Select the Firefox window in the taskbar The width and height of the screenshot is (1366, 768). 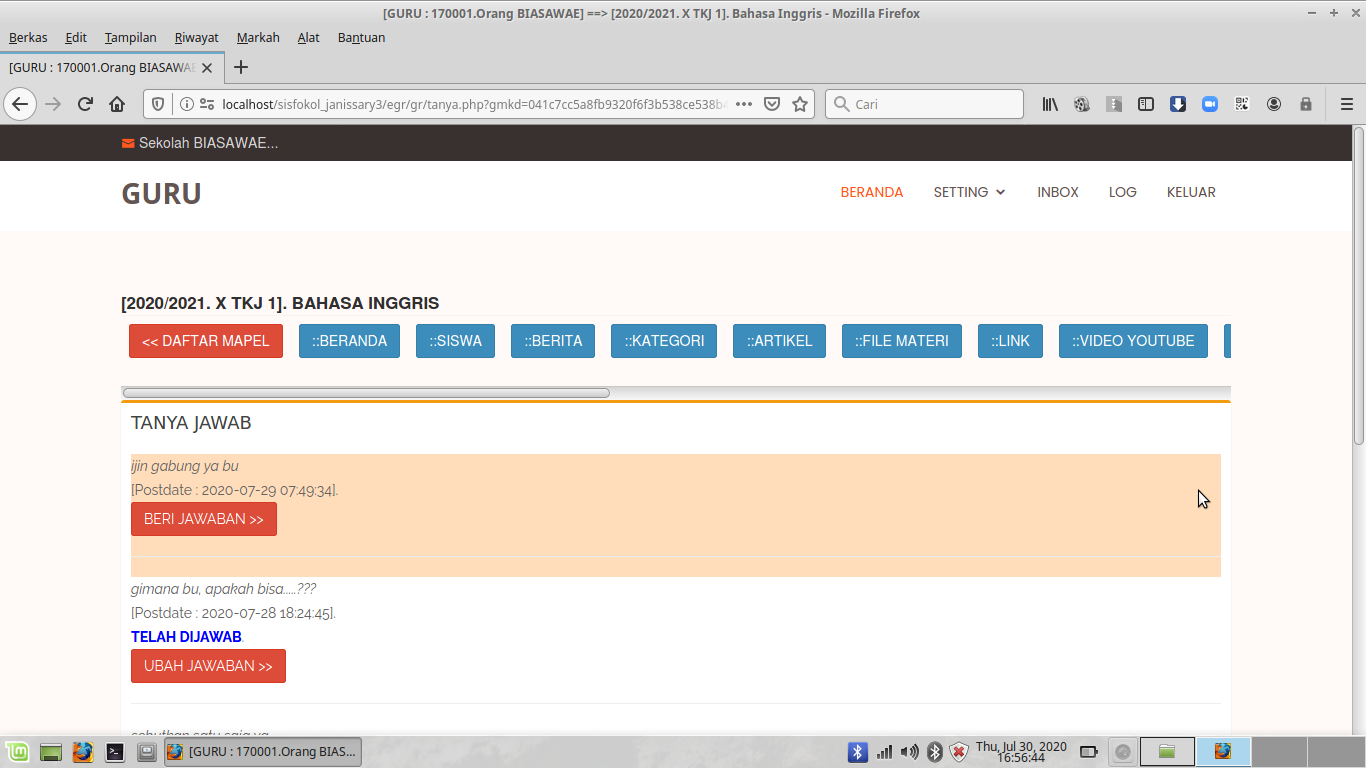click(x=262, y=752)
